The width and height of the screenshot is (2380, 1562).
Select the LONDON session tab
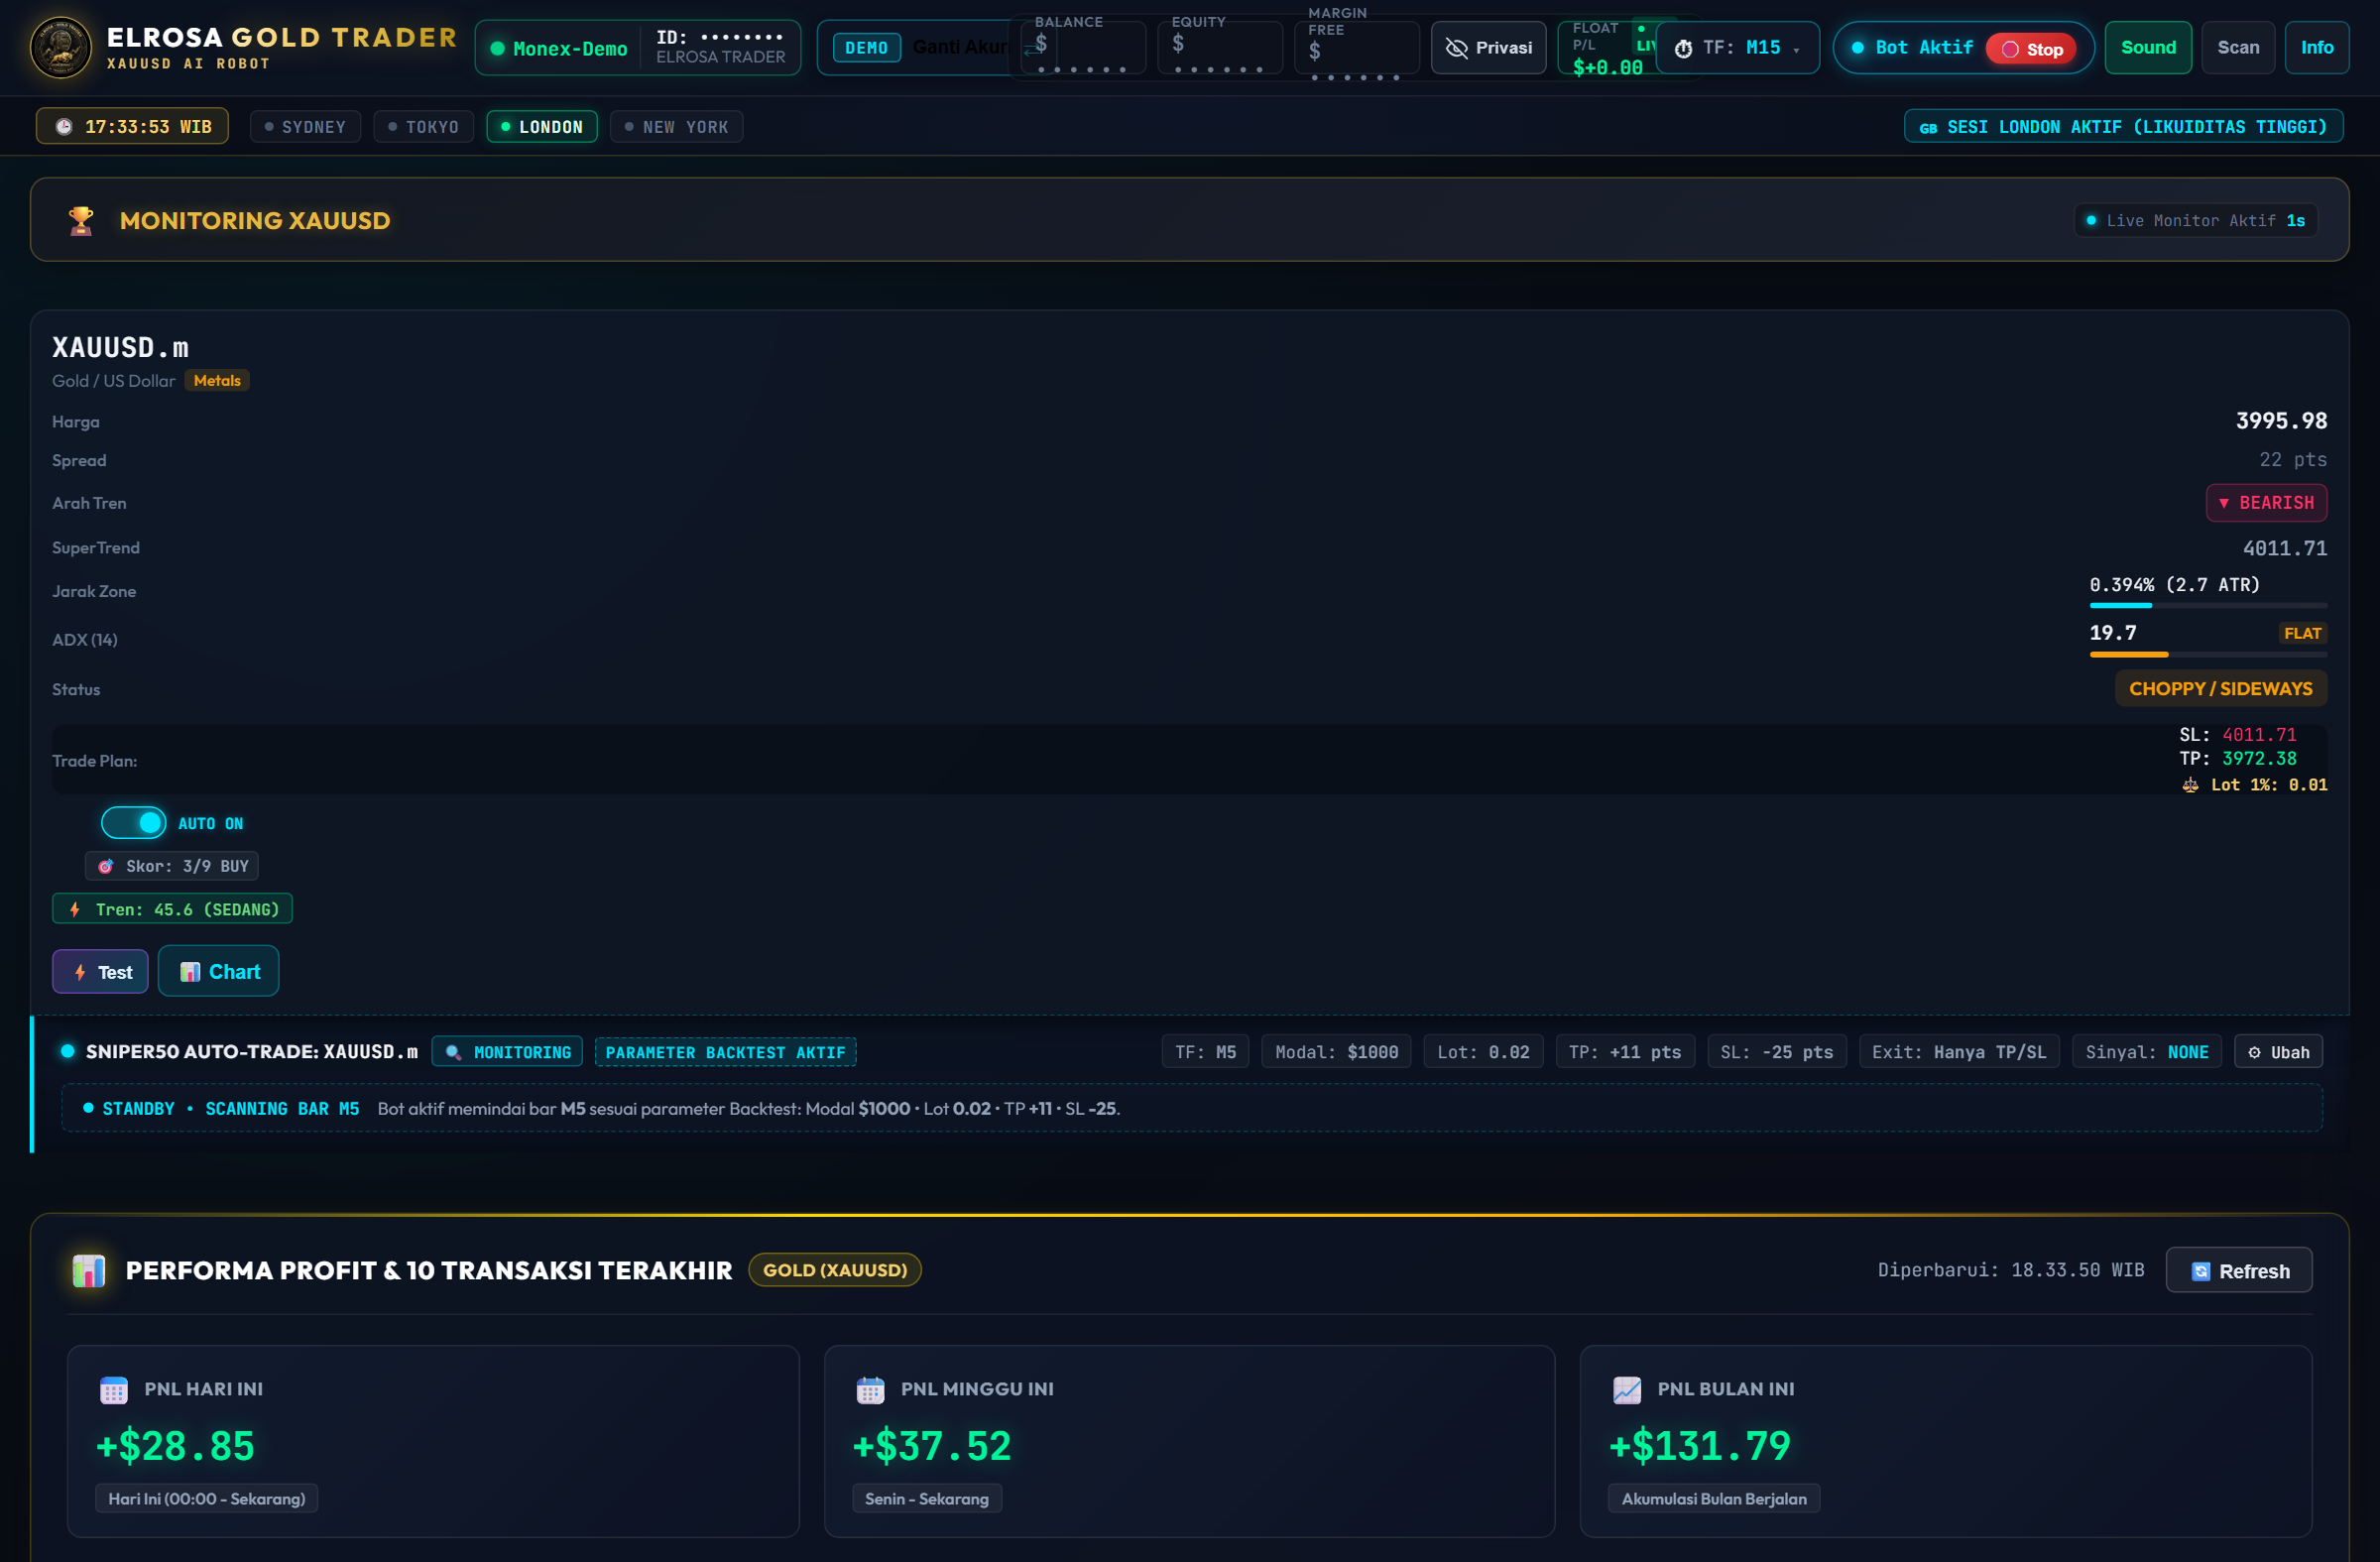coord(541,127)
